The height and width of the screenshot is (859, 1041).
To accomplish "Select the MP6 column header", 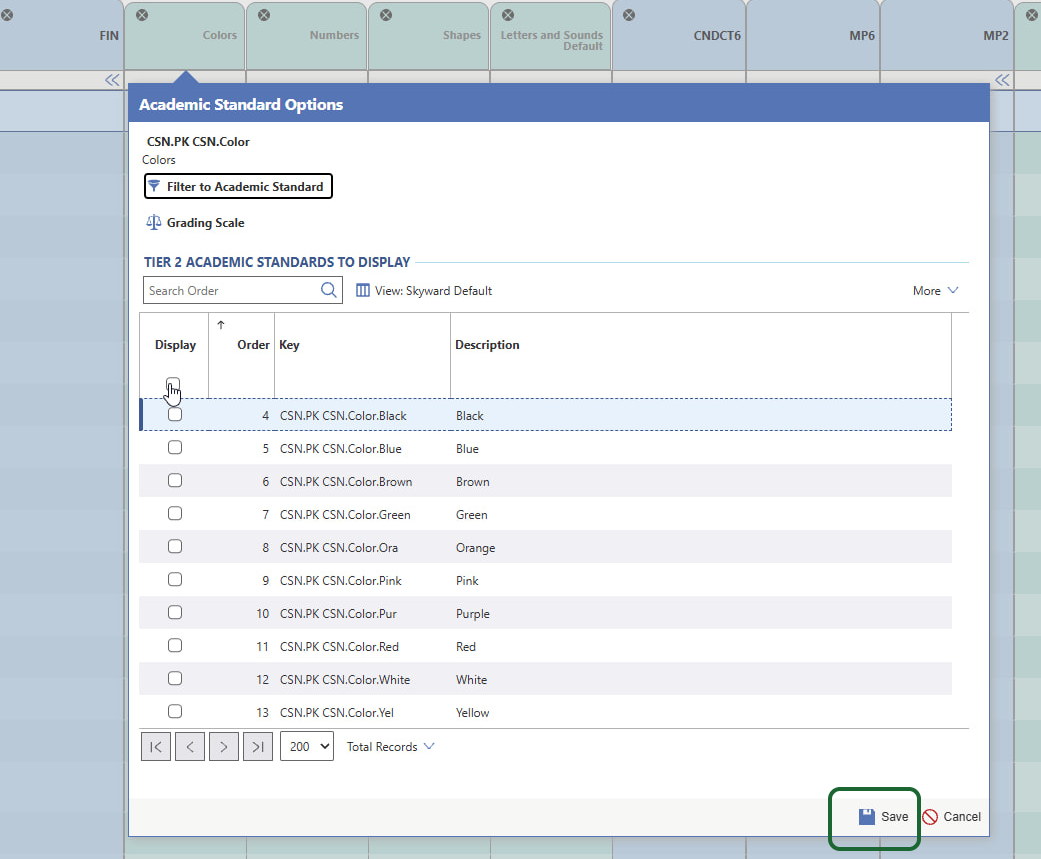I will pos(813,35).
